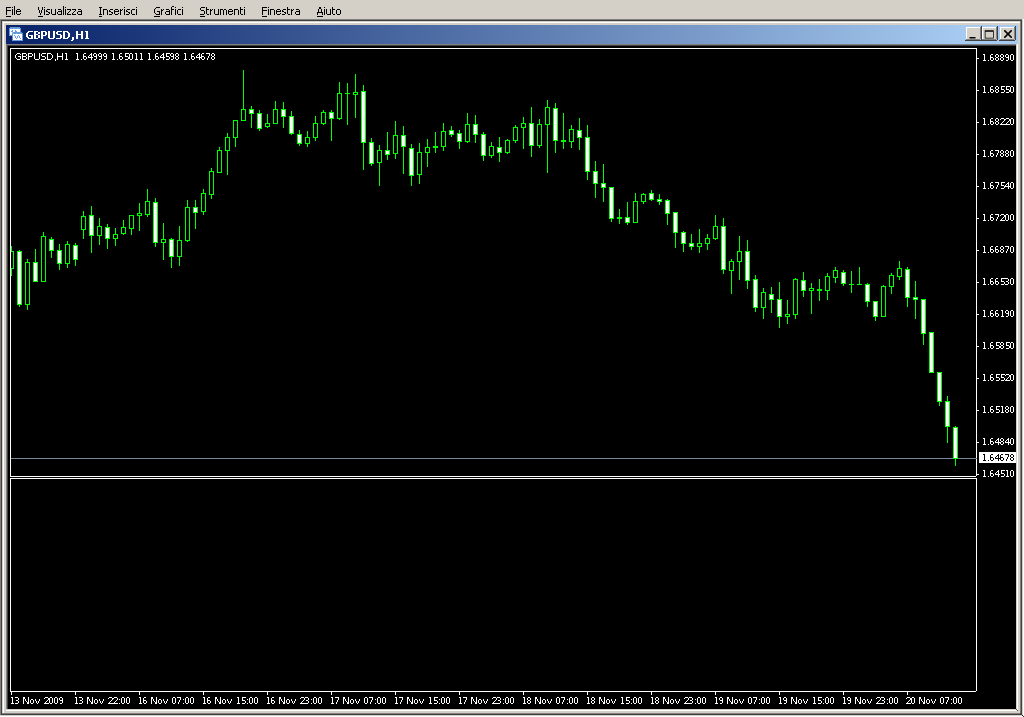Click the 1.68550 price scale value
Viewport: 1024px width, 717px height.
(x=999, y=89)
